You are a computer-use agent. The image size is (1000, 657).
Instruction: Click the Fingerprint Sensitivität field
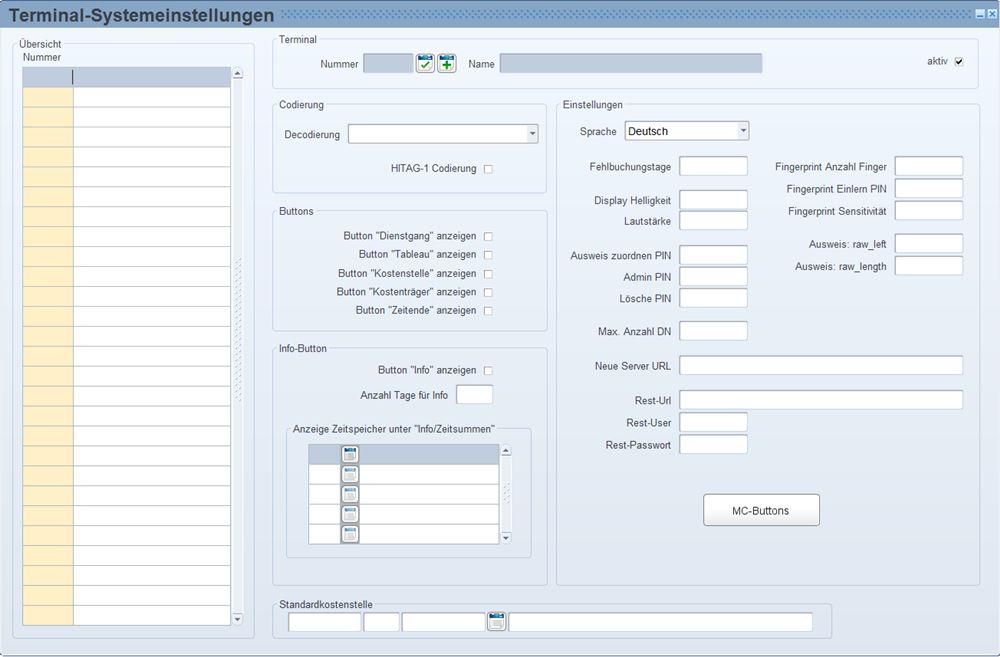(929, 210)
